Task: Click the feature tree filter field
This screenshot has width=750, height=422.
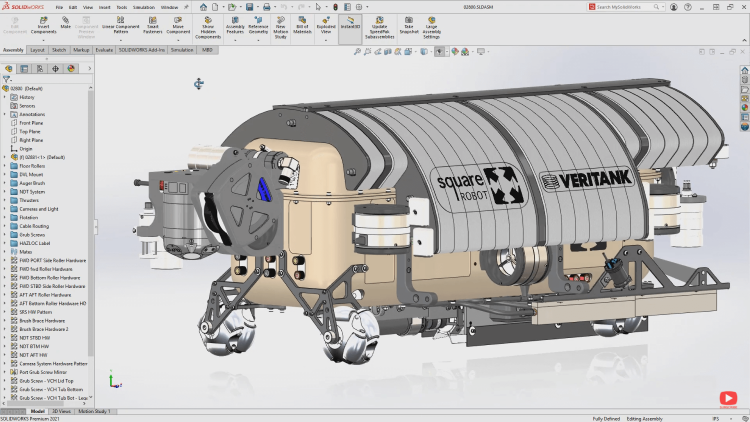Action: (46, 79)
